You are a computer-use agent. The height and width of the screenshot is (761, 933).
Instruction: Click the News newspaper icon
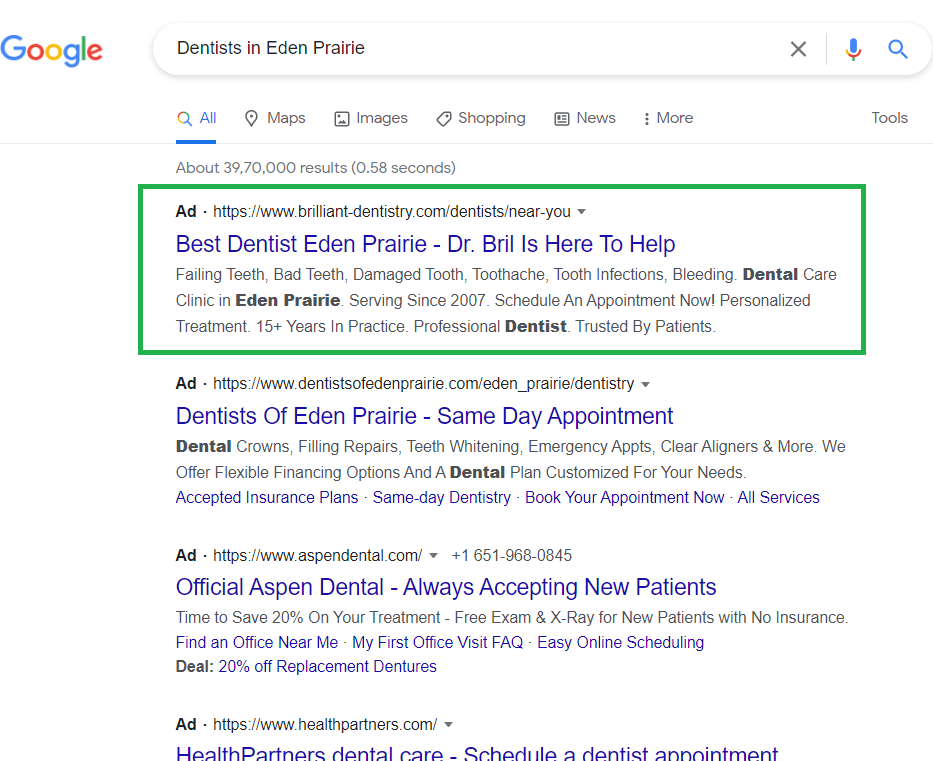coord(562,119)
